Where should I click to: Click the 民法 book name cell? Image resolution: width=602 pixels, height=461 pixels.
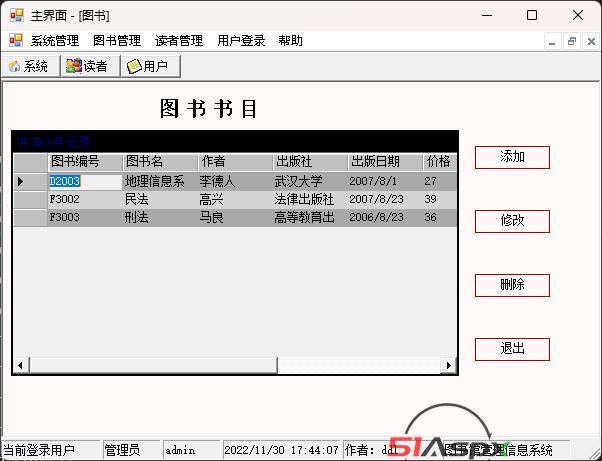pos(160,200)
